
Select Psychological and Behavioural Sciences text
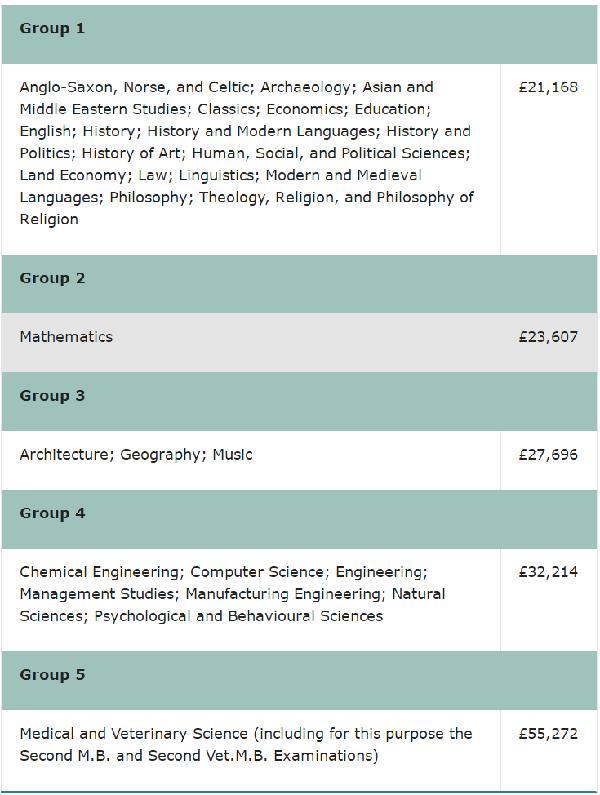click(238, 616)
